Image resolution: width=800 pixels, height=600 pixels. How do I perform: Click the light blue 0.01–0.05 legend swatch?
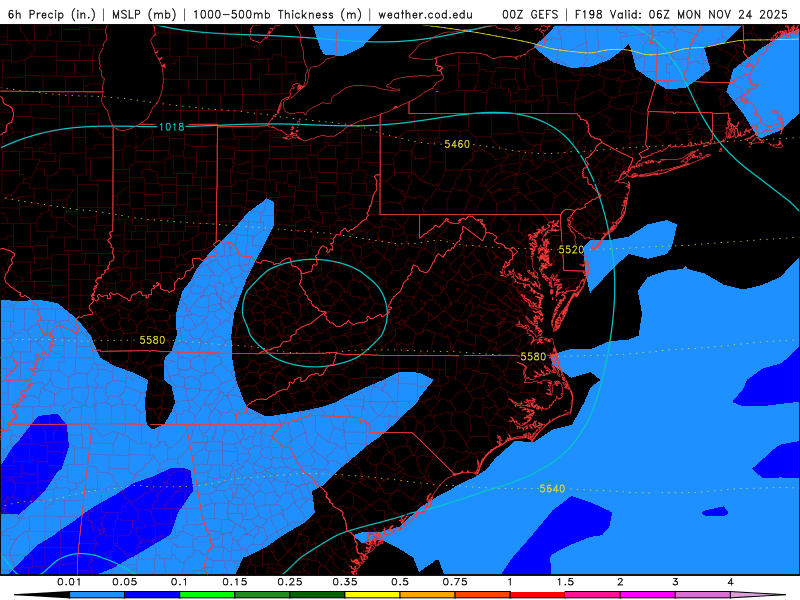[97, 595]
